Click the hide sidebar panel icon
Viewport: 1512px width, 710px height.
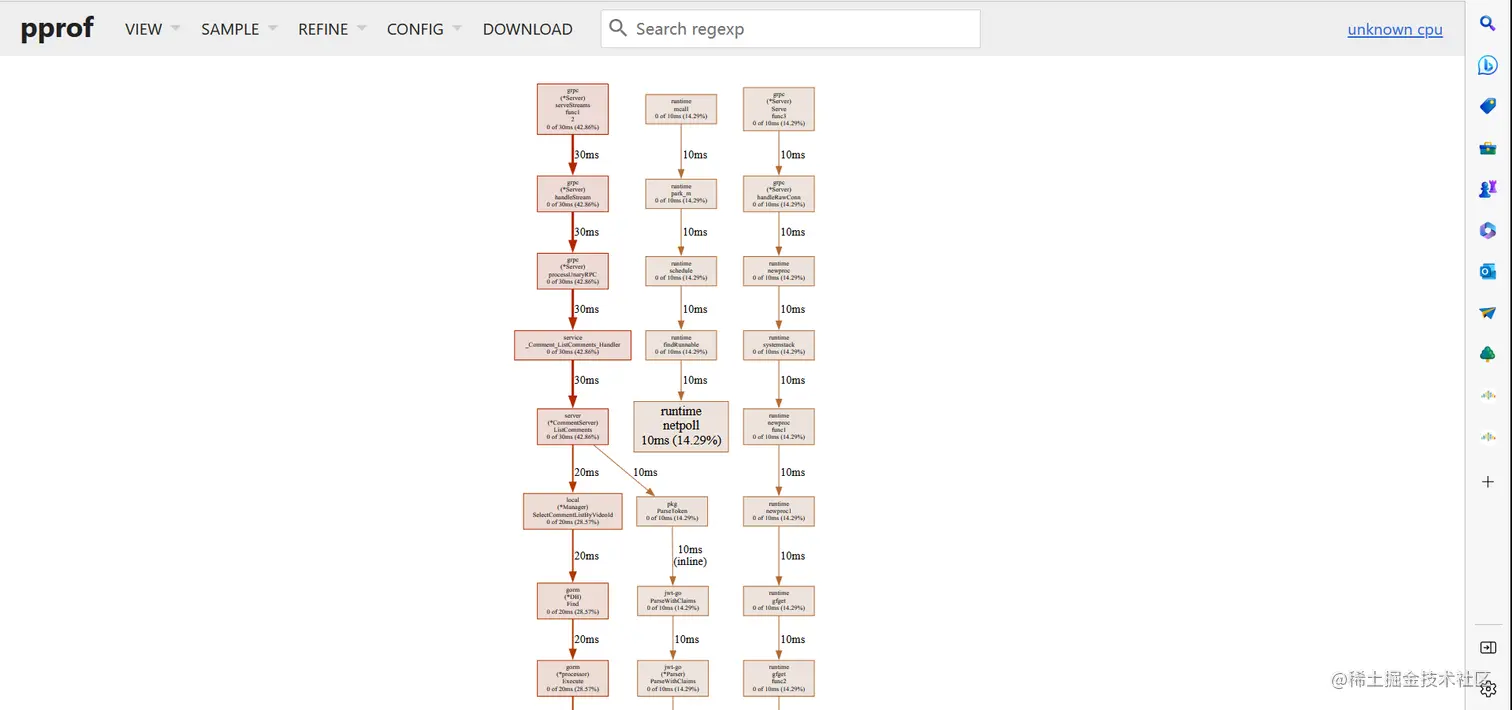tap(1488, 647)
